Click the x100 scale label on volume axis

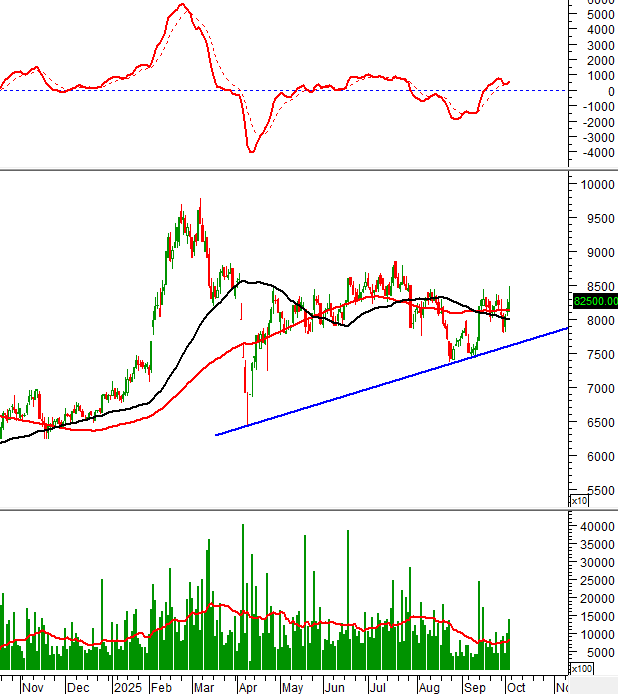[581, 668]
